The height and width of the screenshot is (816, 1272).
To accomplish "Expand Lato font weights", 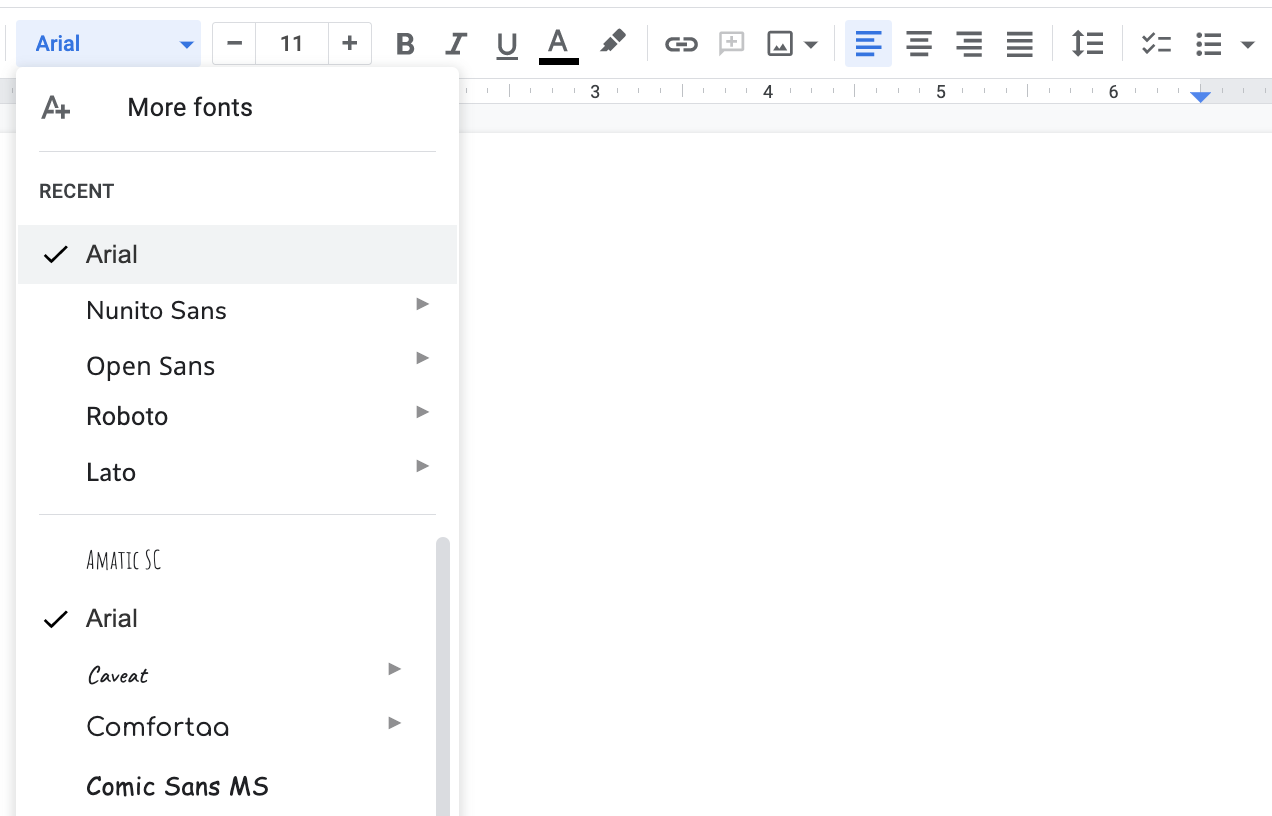I will [x=423, y=466].
